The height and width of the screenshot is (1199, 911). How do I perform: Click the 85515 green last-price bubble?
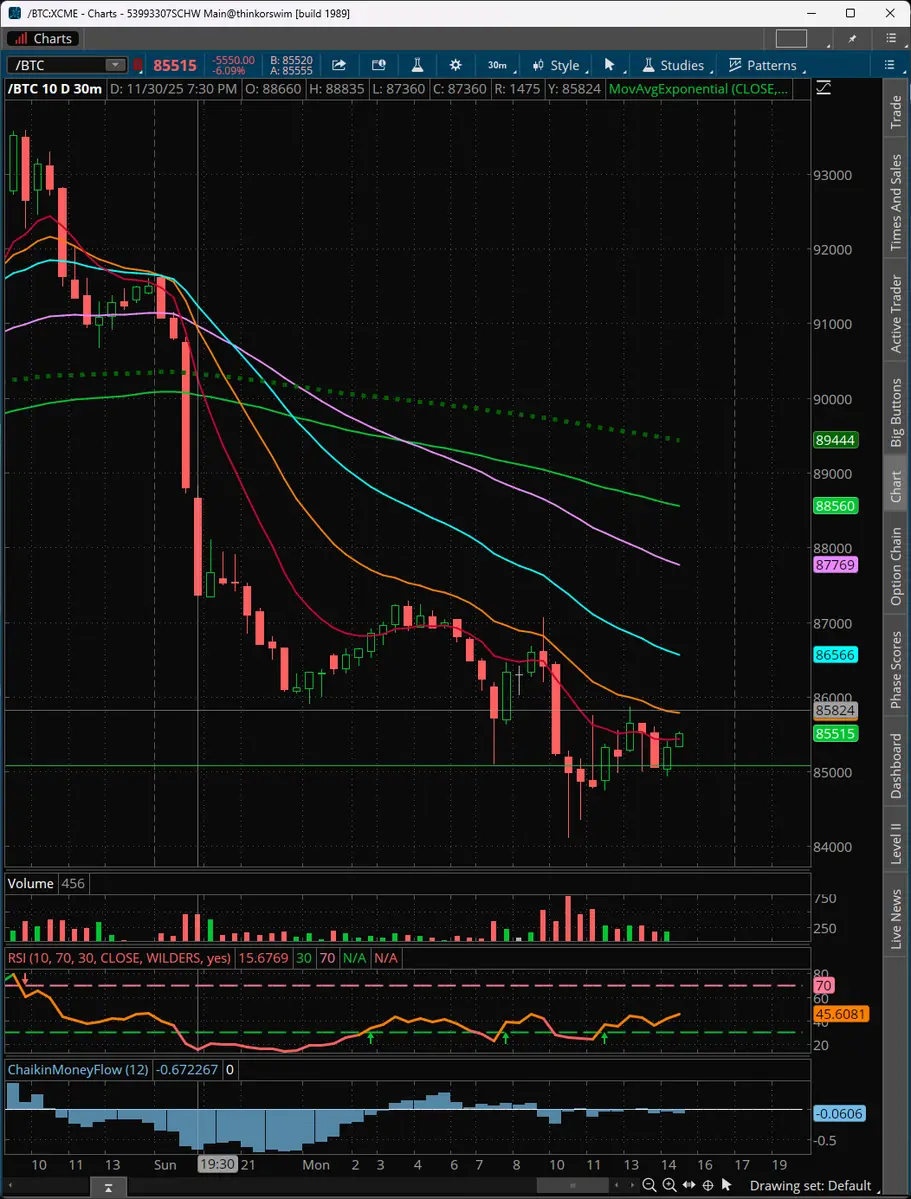click(x=835, y=734)
